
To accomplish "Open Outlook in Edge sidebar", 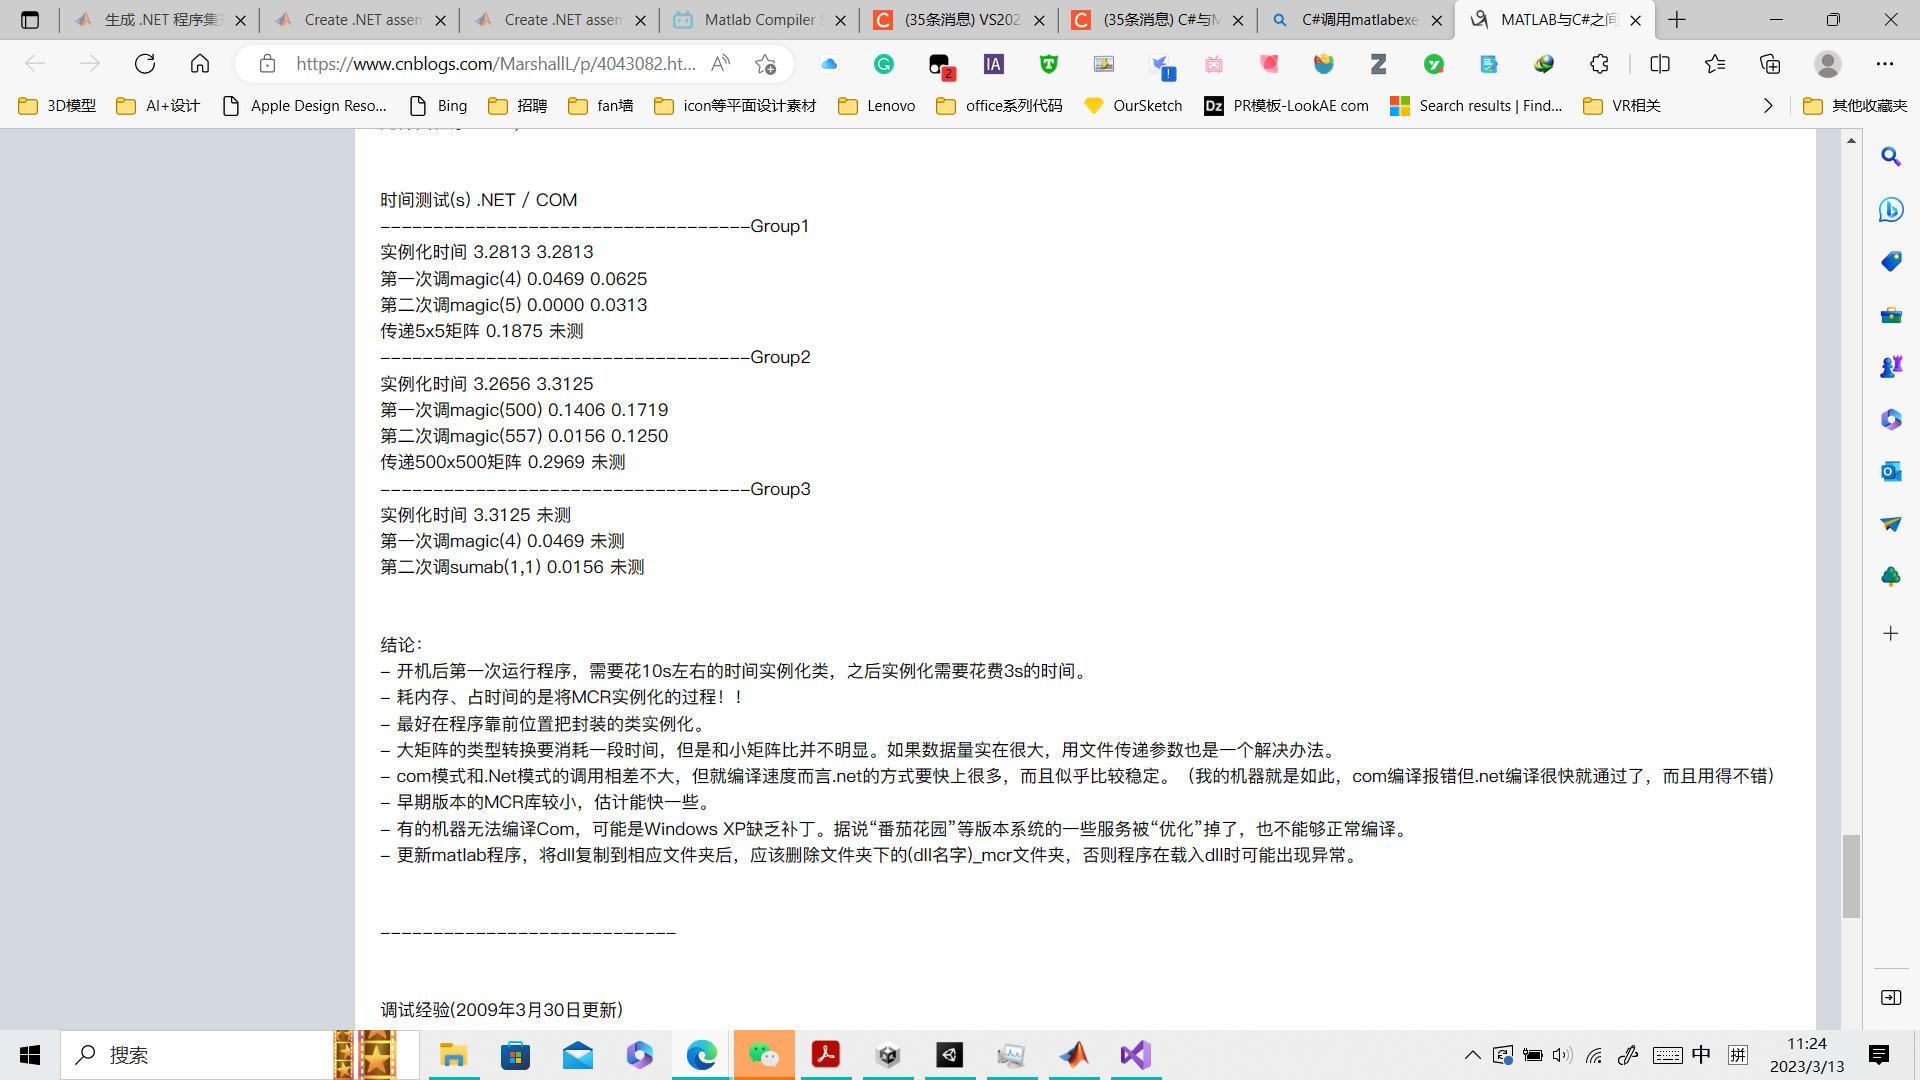I will tap(1890, 471).
